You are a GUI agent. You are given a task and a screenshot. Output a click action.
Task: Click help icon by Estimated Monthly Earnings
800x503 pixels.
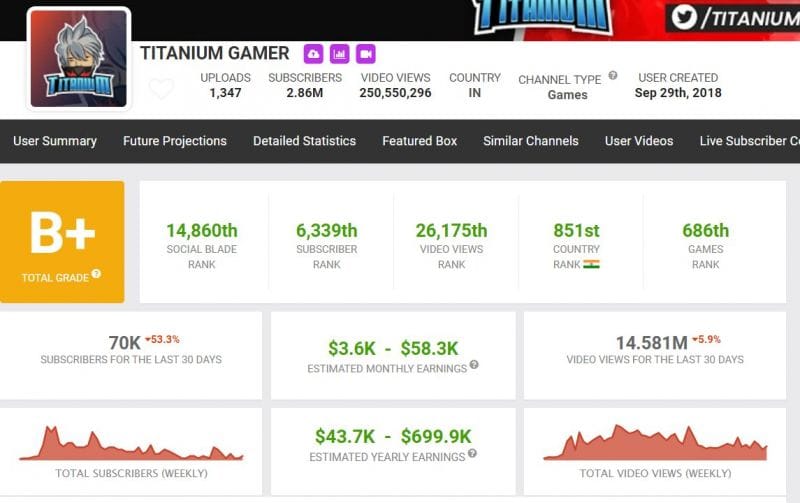coord(474,365)
